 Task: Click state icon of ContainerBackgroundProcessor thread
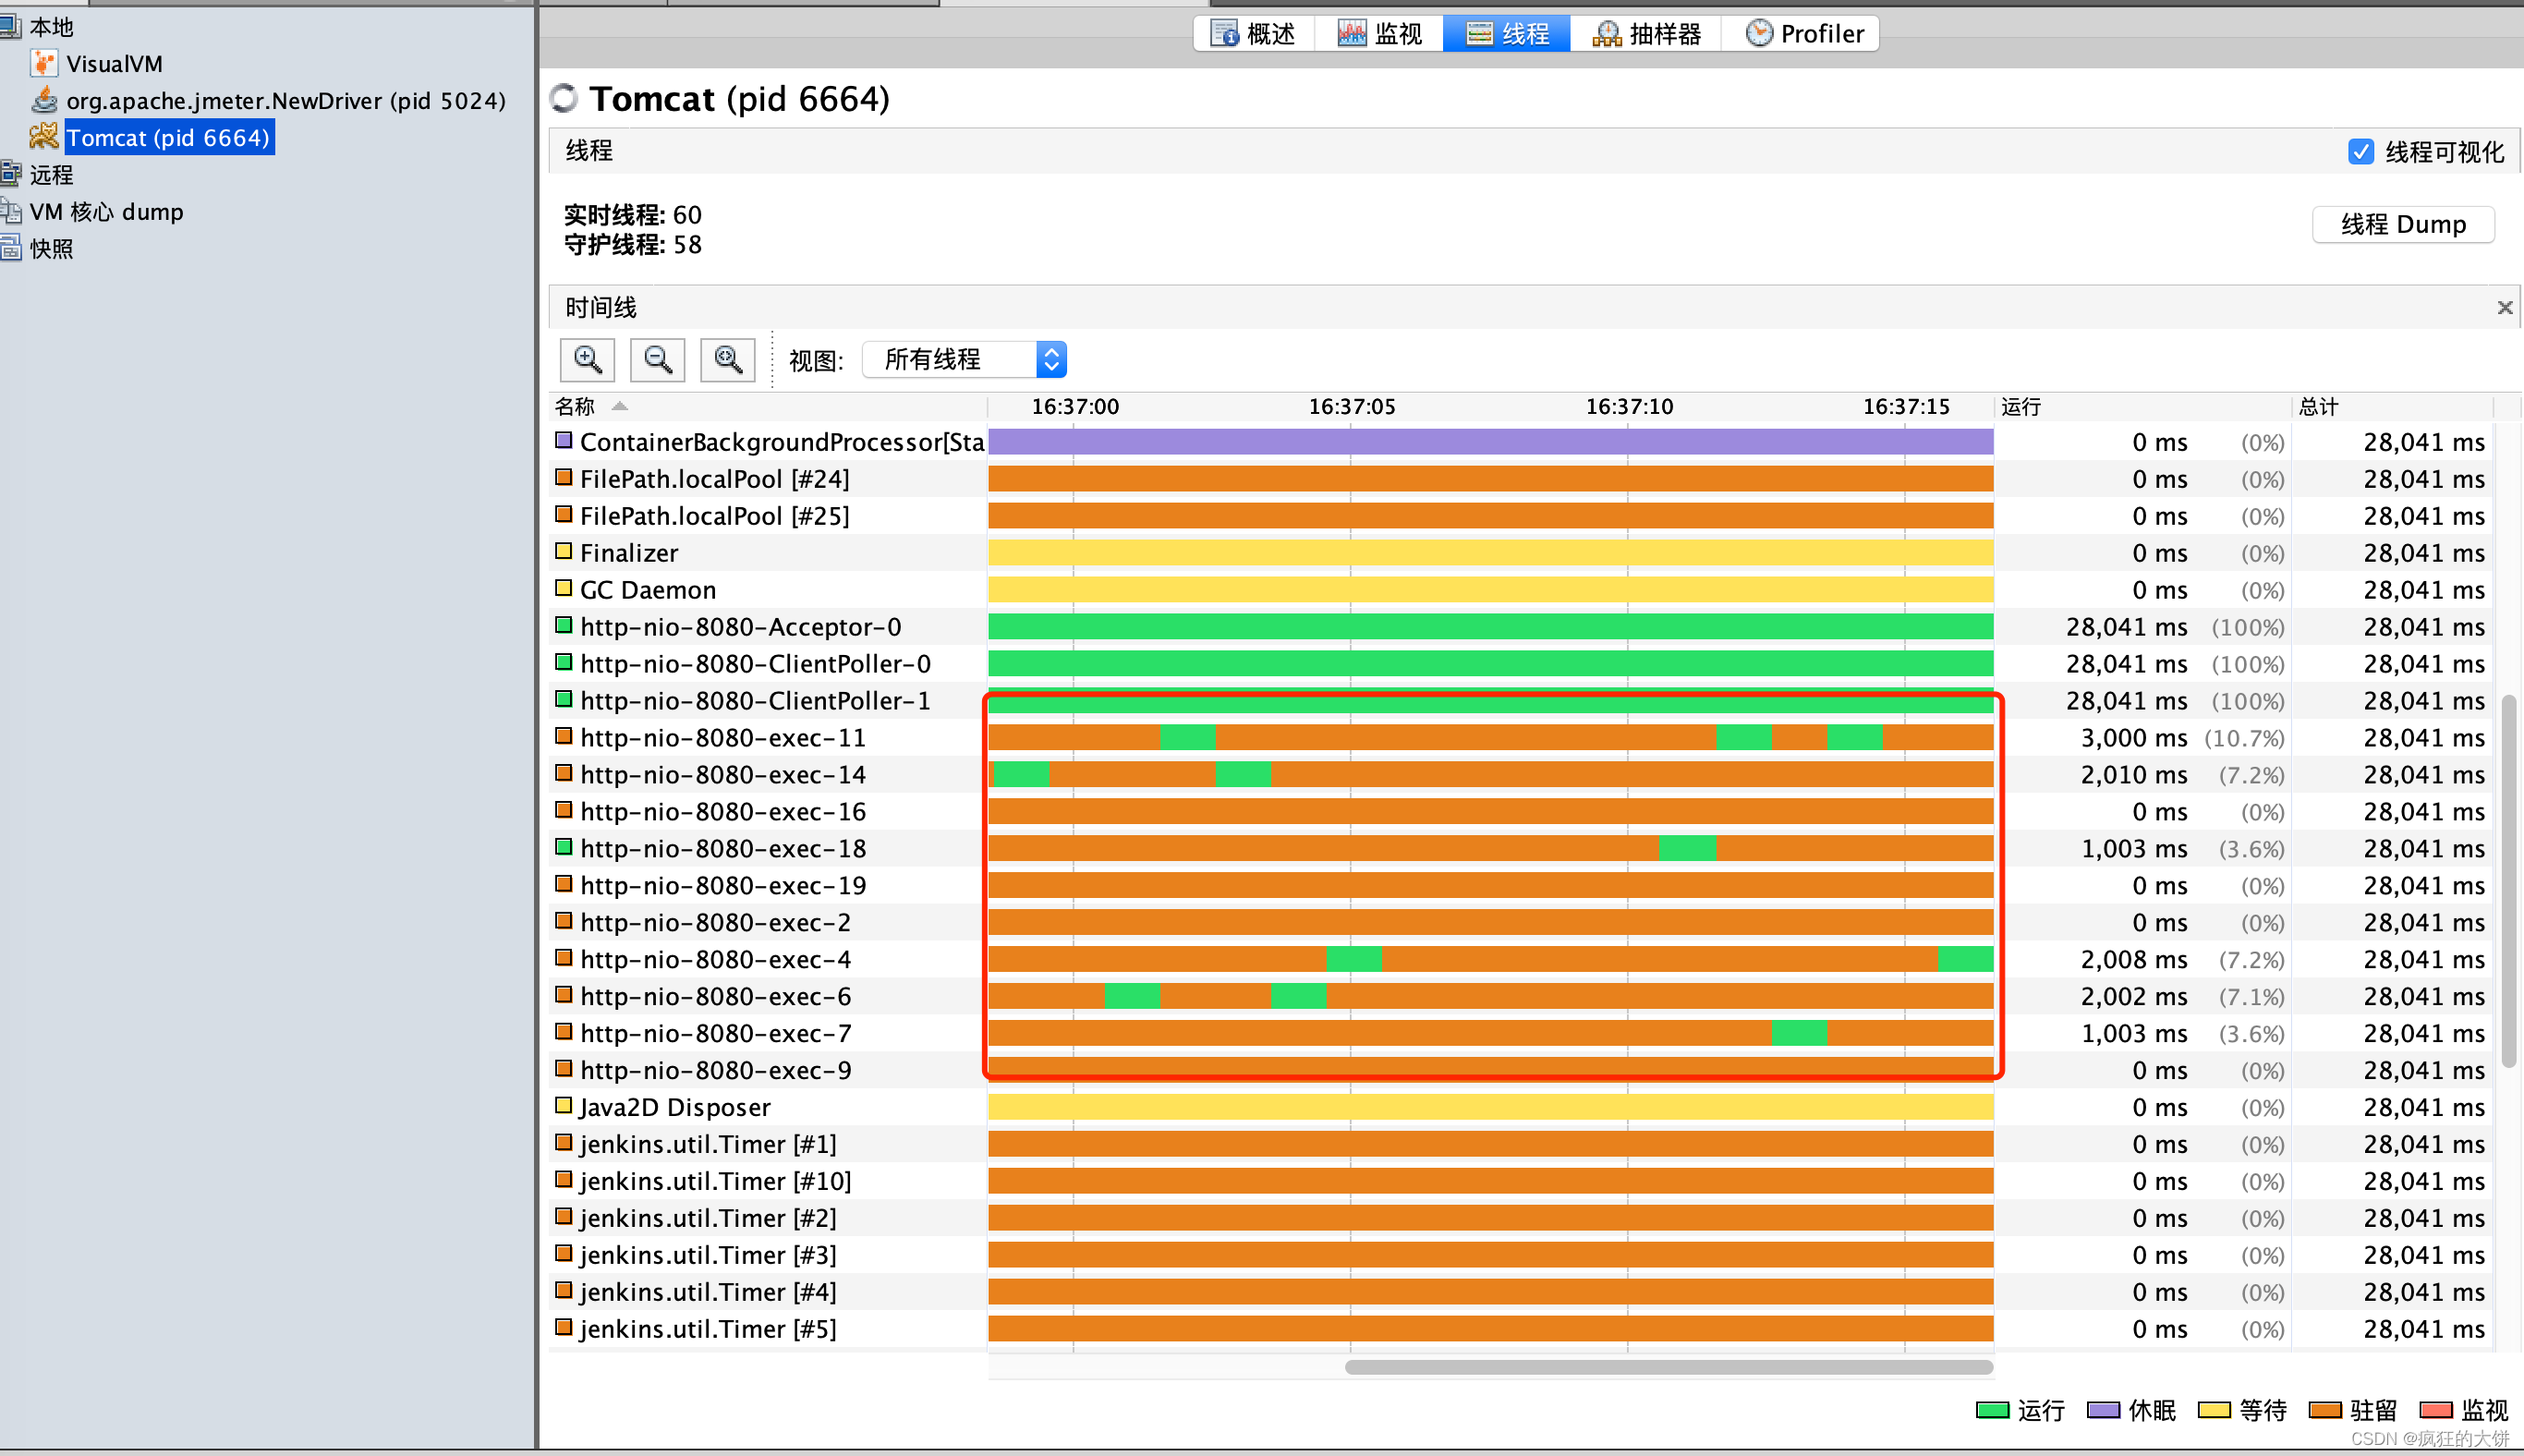(564, 440)
